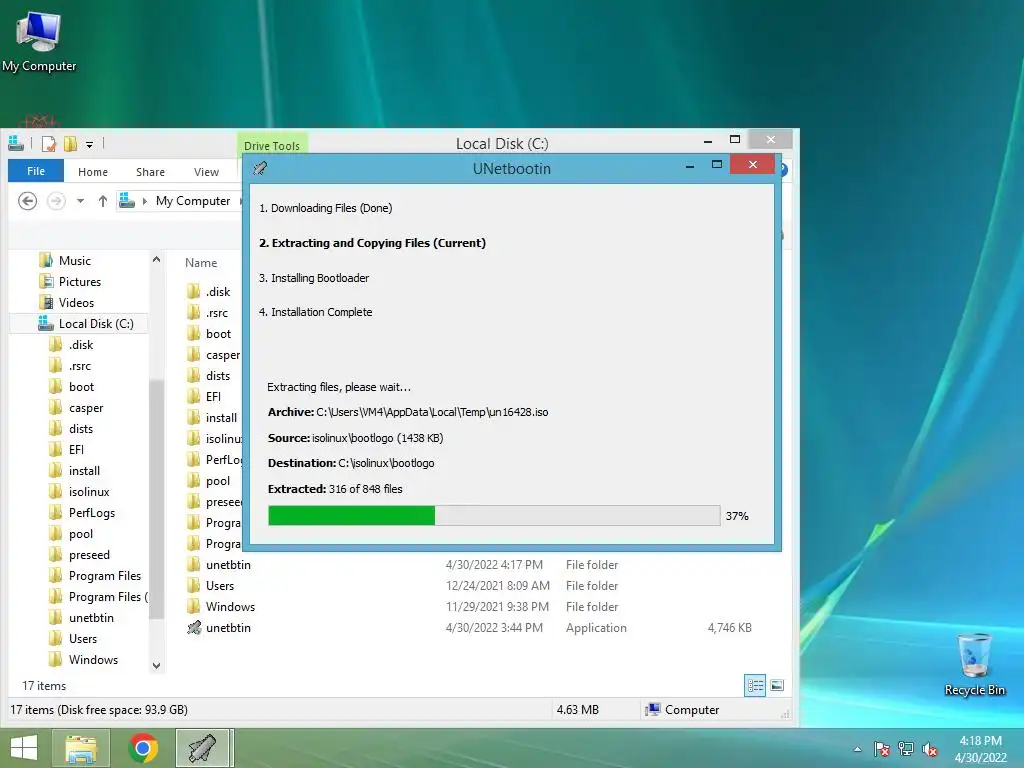Click the UNetbootin title bar app icon
This screenshot has width=1024, height=768.
(260, 168)
